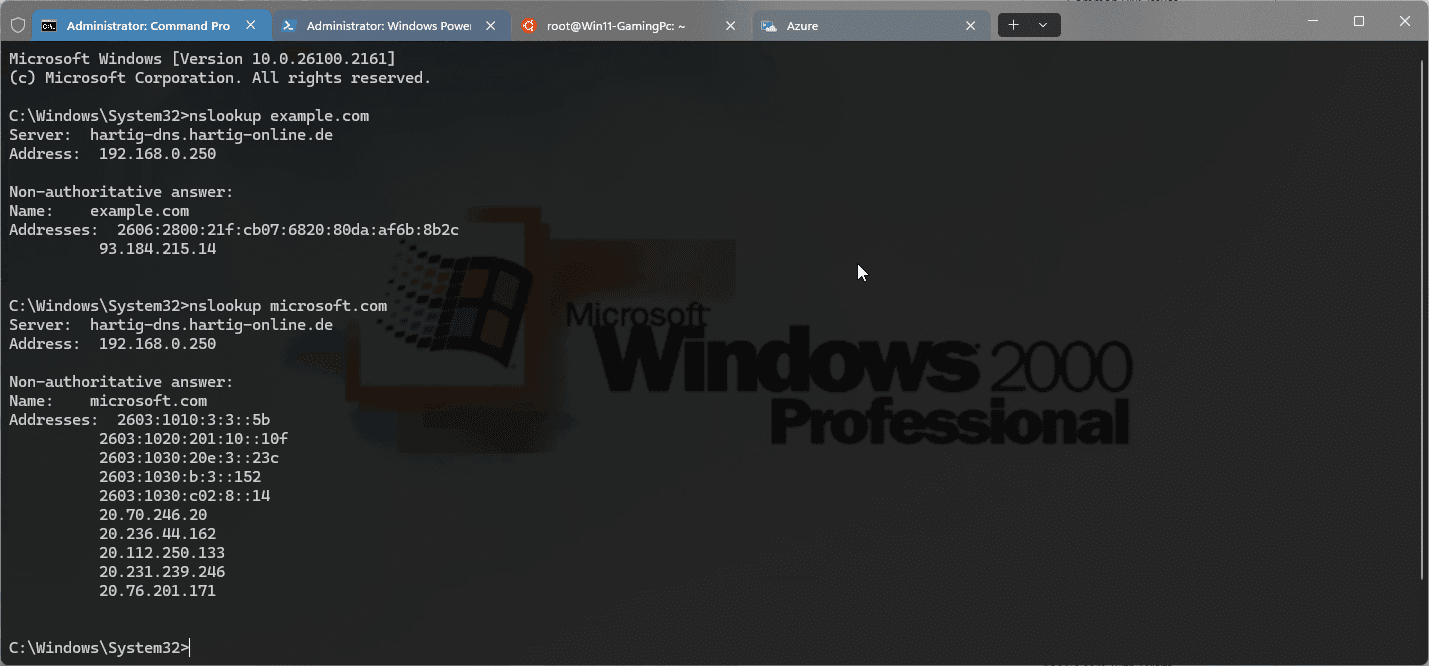Click the microsoft.com IP 20.76.201.171
The height and width of the screenshot is (666, 1429).
coord(157,590)
